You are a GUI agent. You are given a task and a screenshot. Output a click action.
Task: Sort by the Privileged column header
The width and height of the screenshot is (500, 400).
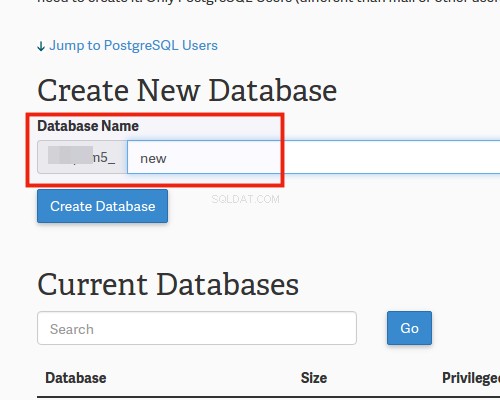pyautogui.click(x=471, y=378)
